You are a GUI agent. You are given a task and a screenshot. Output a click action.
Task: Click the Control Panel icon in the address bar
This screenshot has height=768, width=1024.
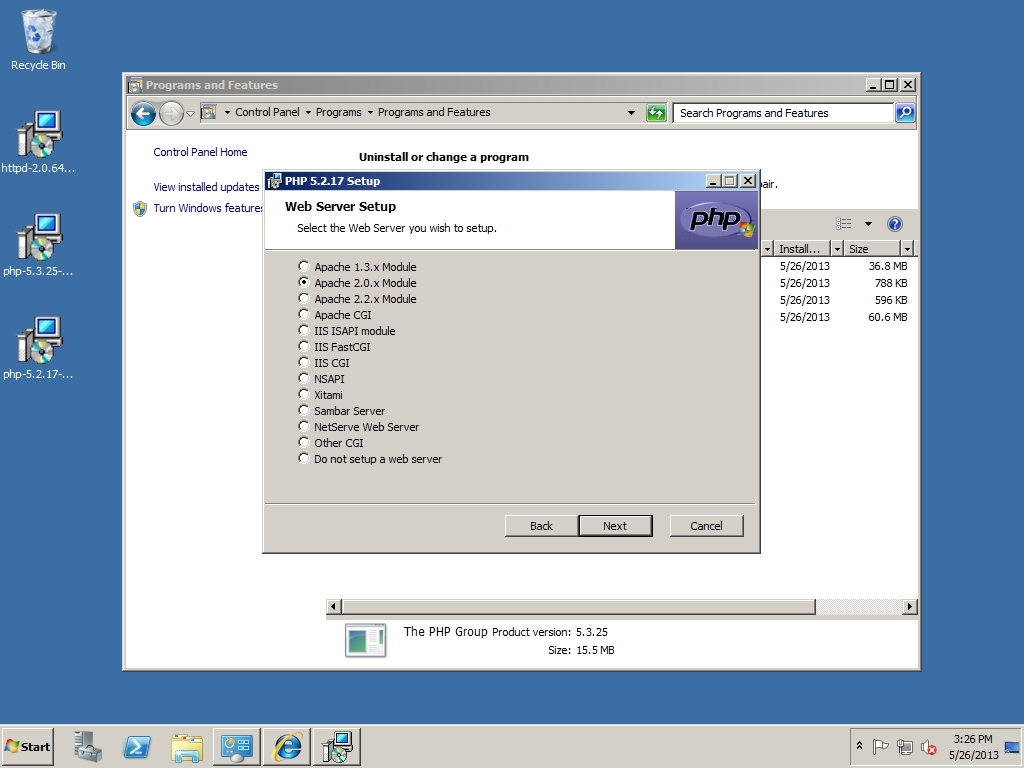[x=208, y=112]
